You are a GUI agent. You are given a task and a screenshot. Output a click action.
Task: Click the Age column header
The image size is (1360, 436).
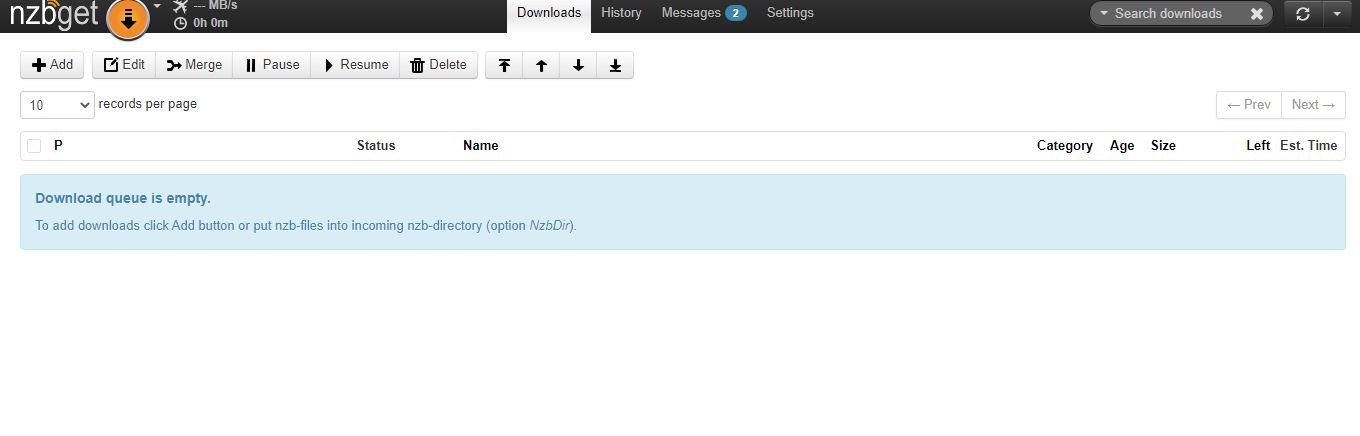1122,146
